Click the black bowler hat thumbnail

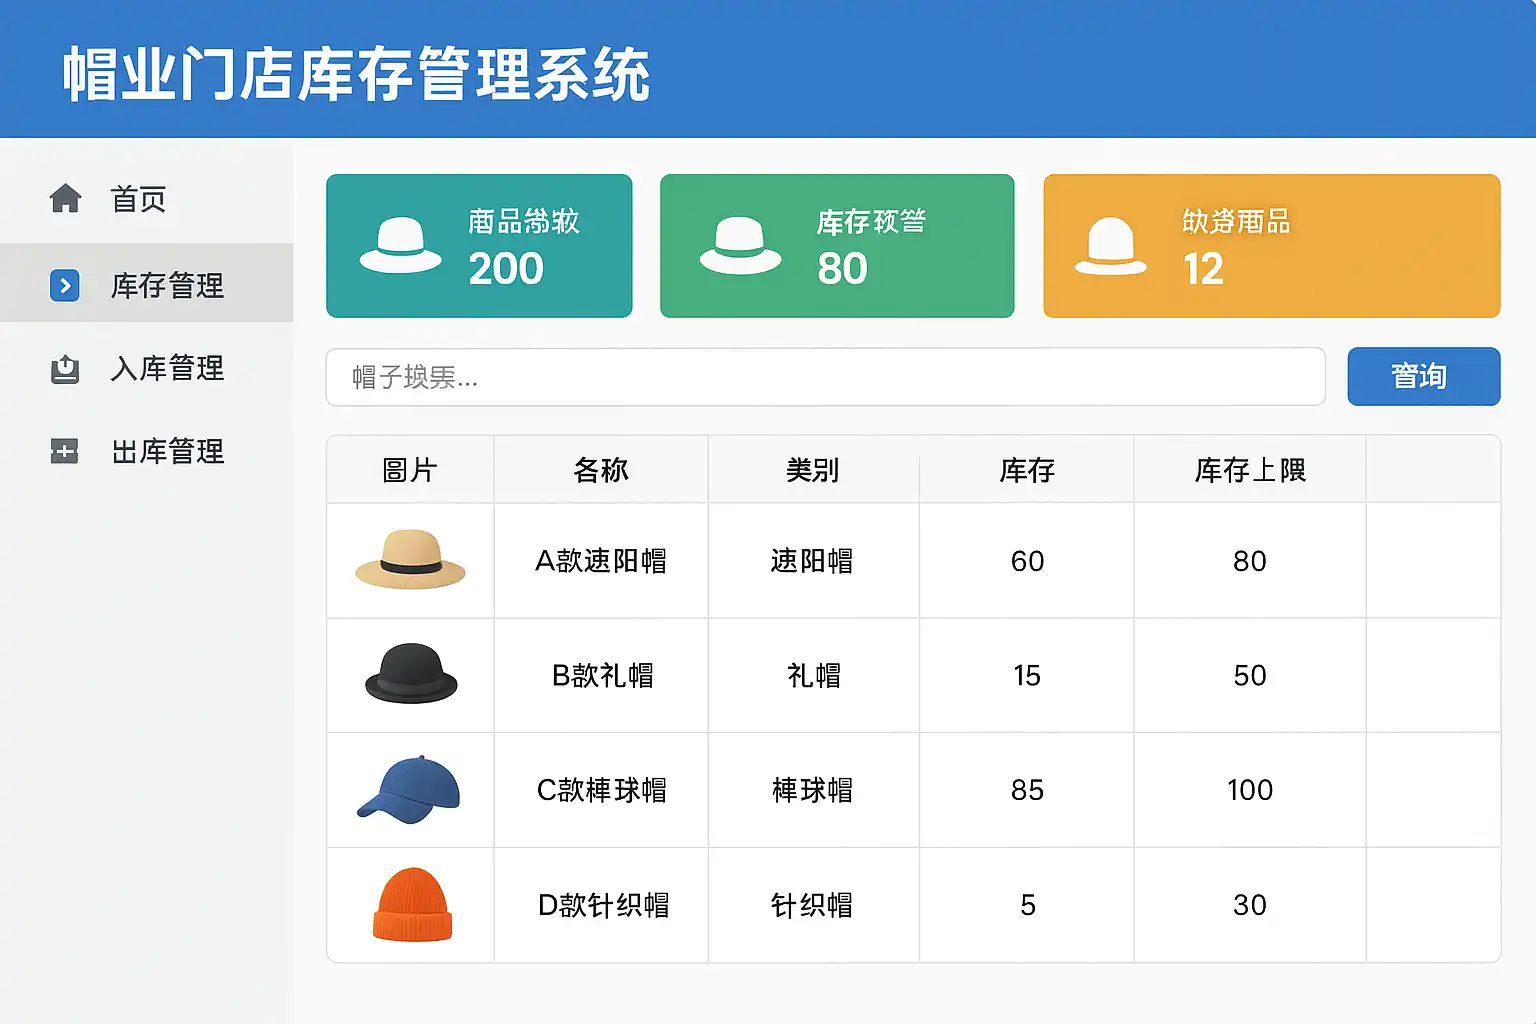pos(410,674)
